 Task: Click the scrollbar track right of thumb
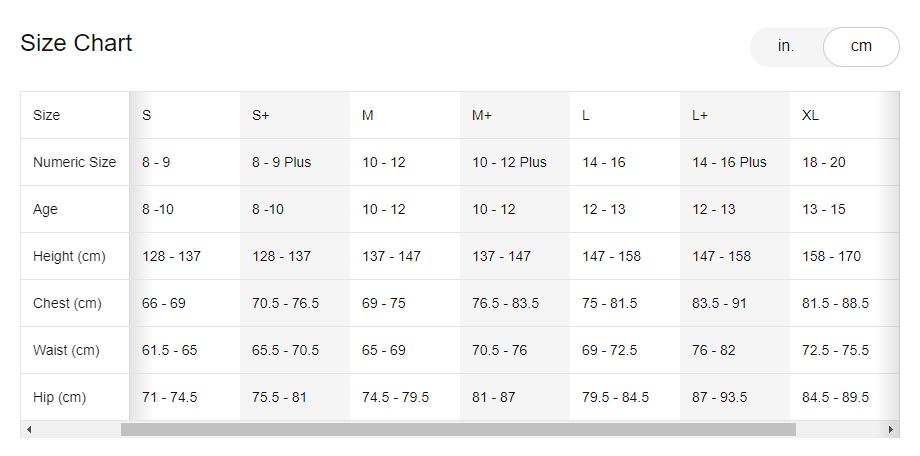click(840, 430)
